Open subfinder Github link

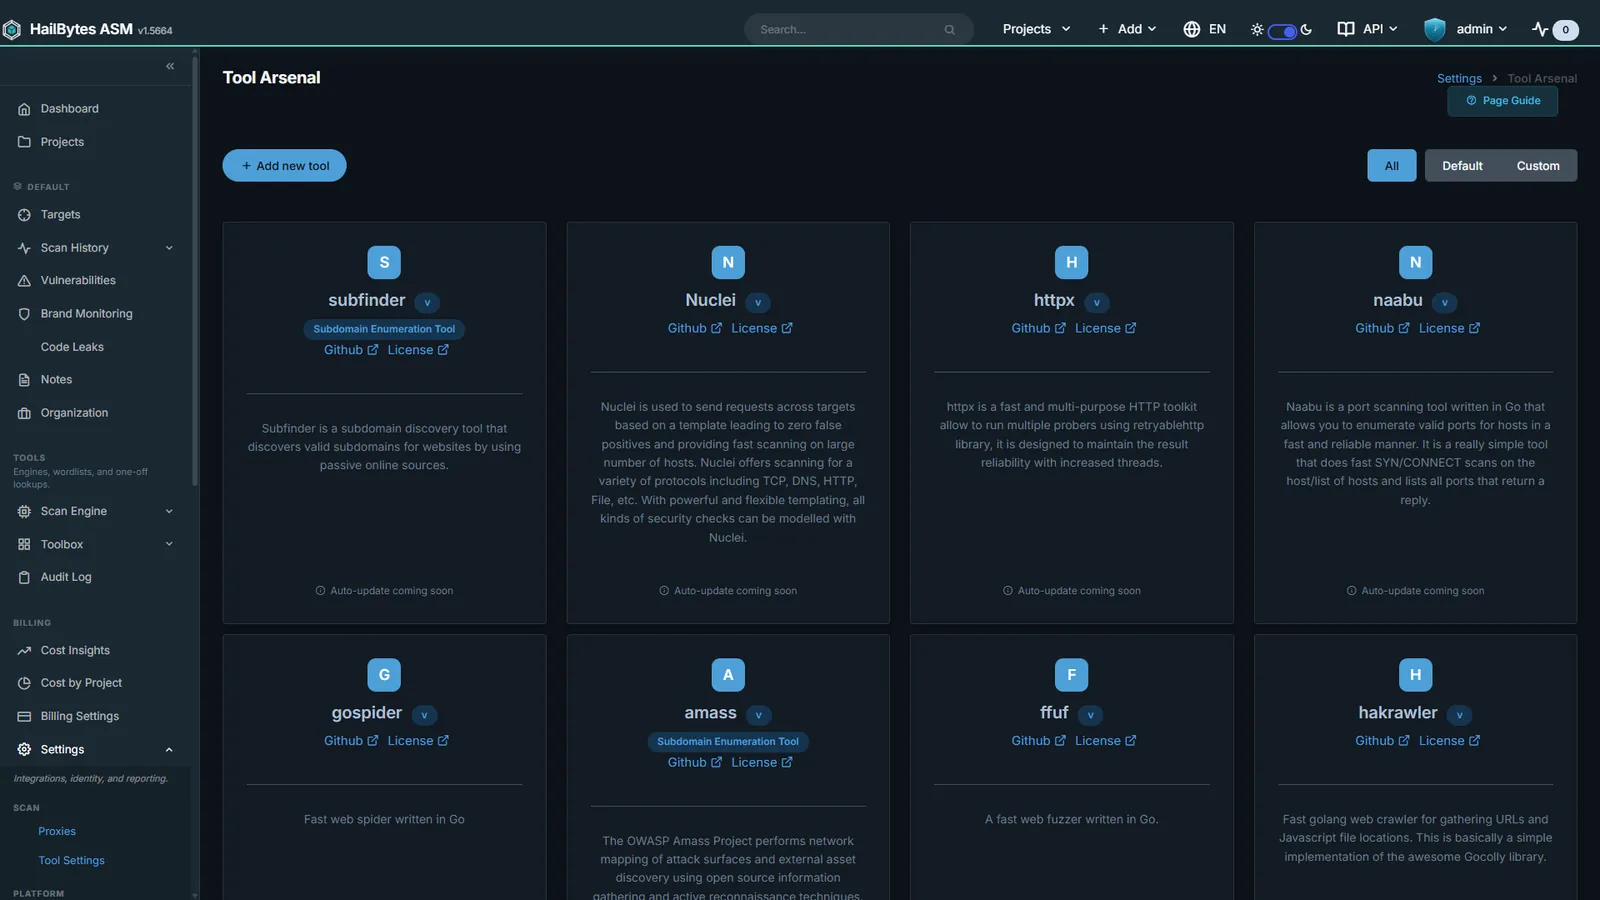(351, 350)
